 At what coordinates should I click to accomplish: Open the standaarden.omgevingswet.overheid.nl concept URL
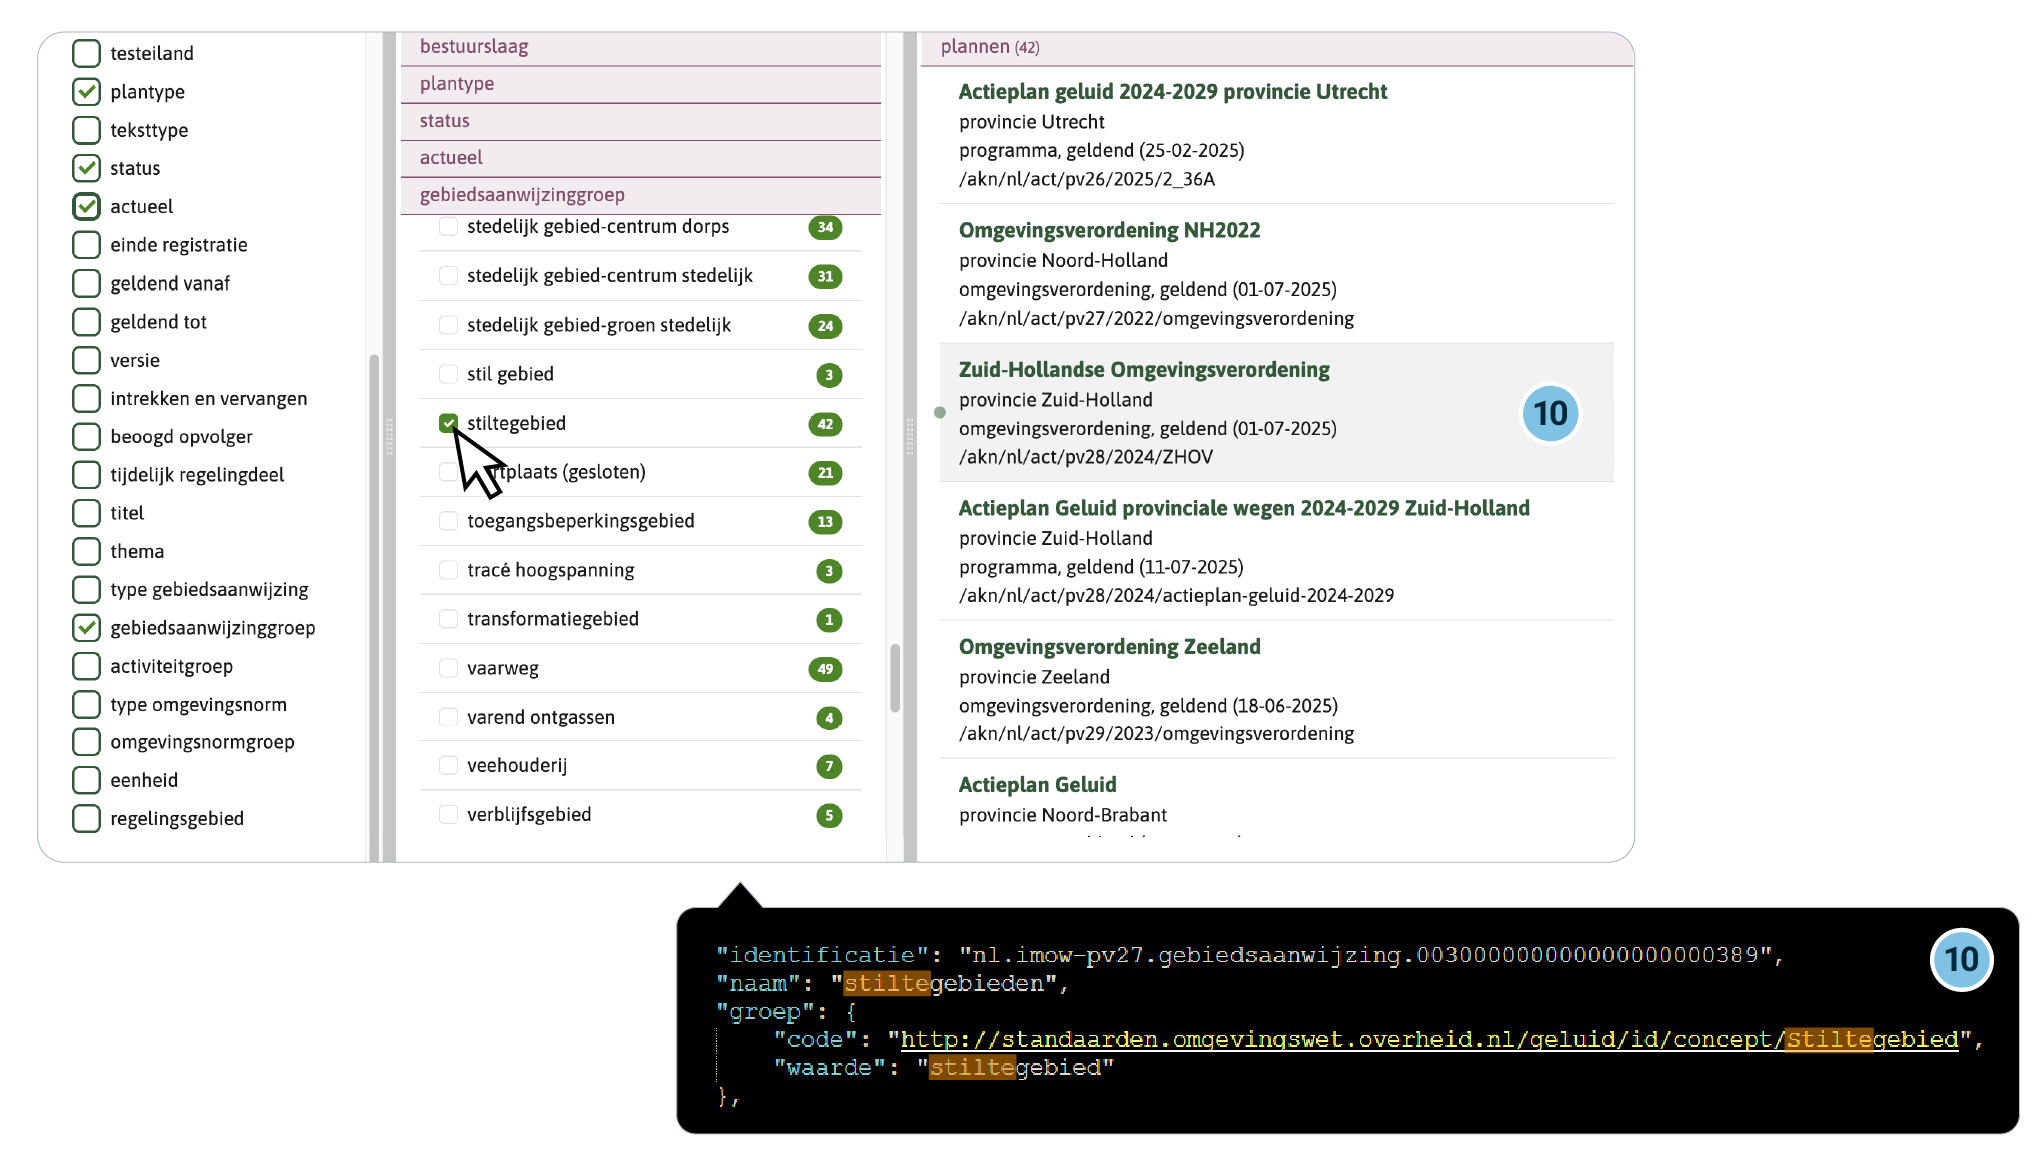point(1428,1040)
